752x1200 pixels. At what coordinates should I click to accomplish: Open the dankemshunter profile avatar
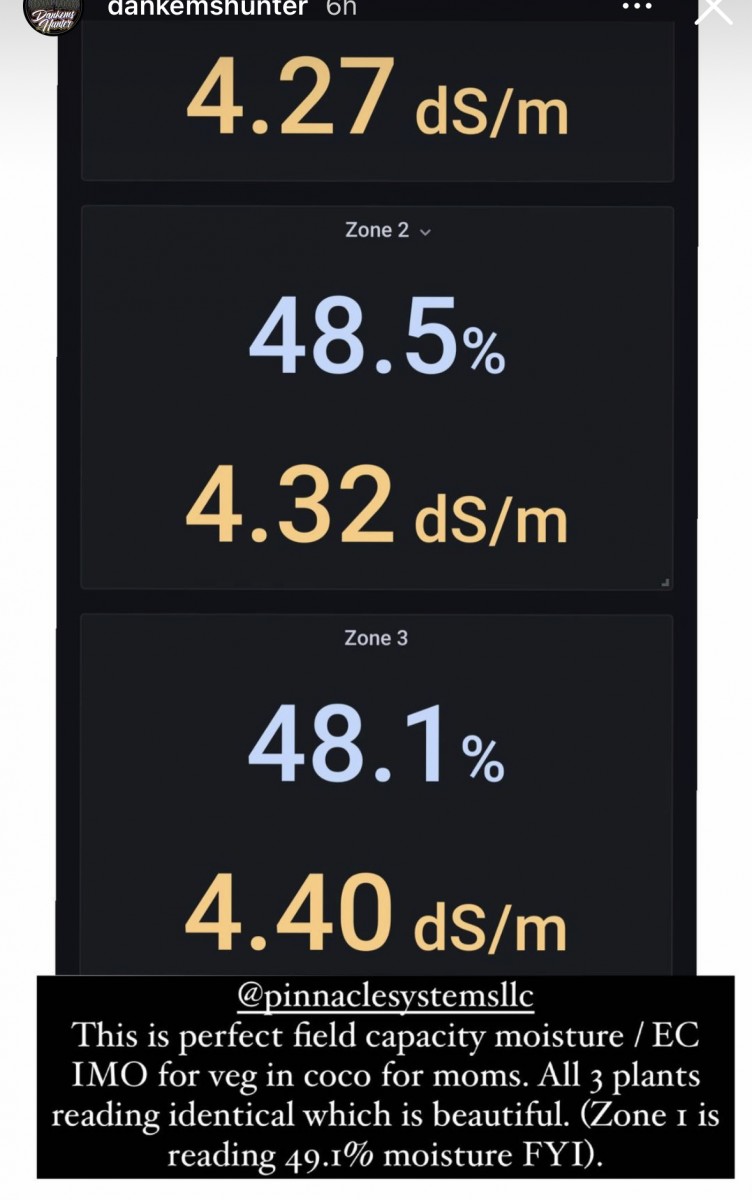click(49, 14)
